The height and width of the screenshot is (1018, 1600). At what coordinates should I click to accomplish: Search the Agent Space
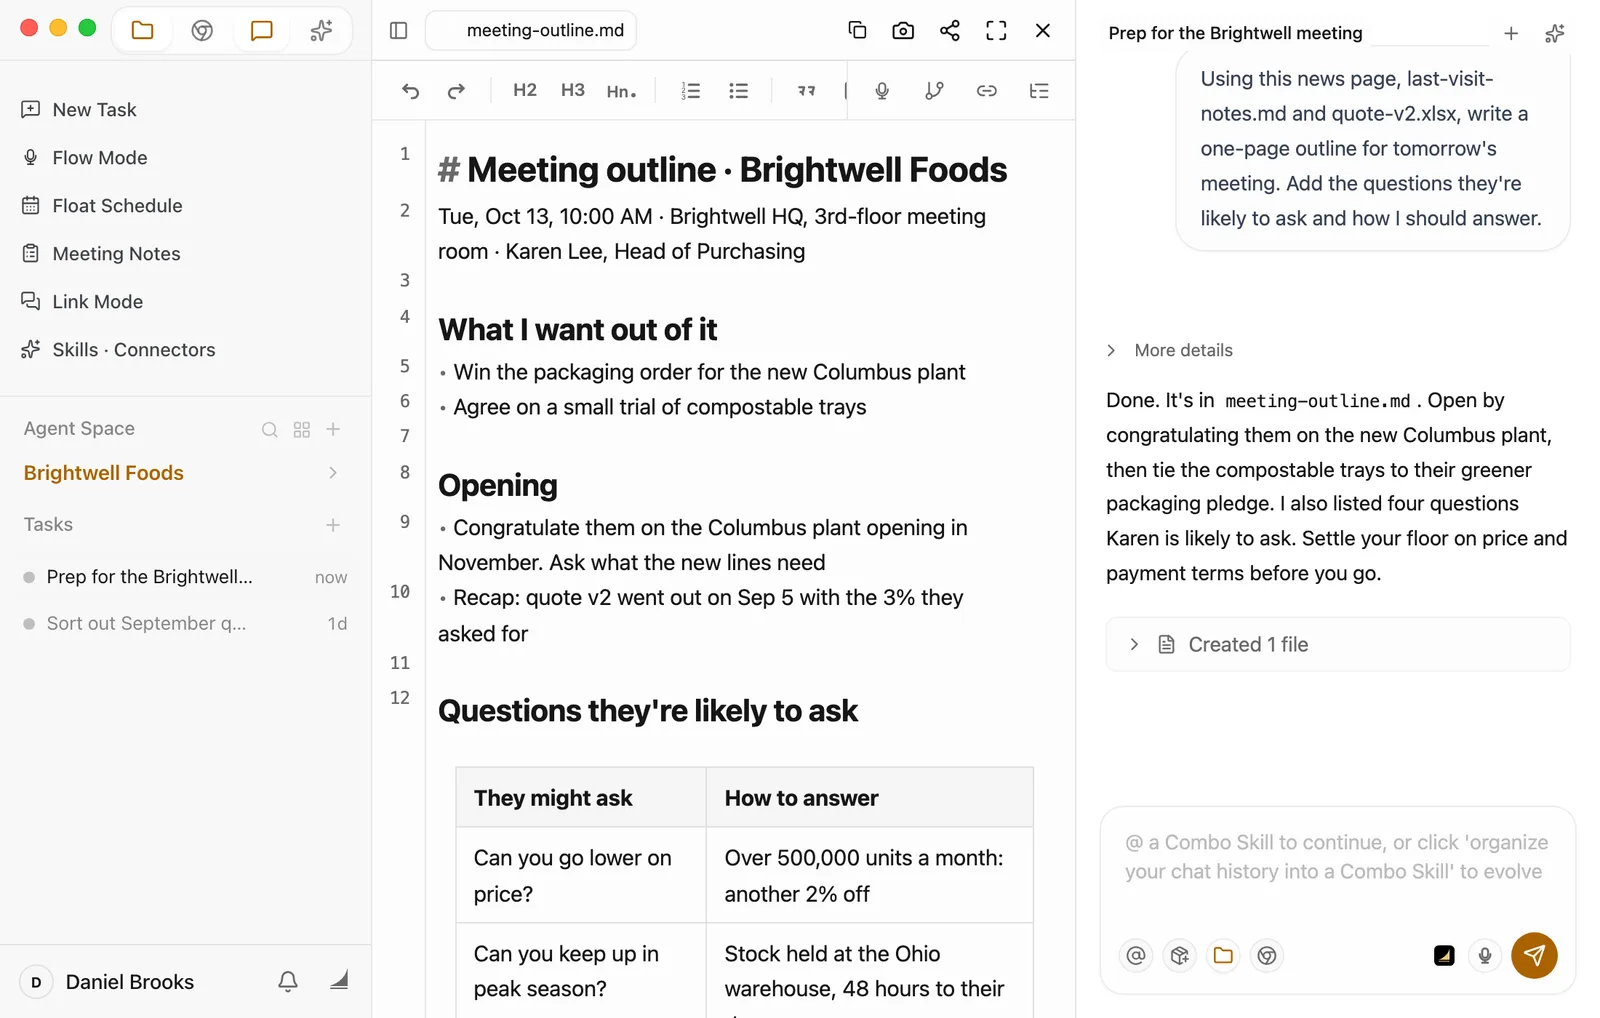click(270, 430)
